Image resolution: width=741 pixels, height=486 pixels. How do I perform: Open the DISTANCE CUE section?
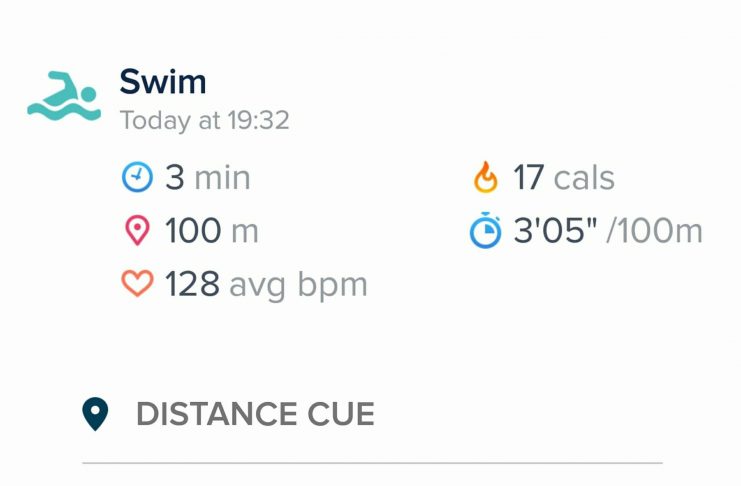click(255, 414)
